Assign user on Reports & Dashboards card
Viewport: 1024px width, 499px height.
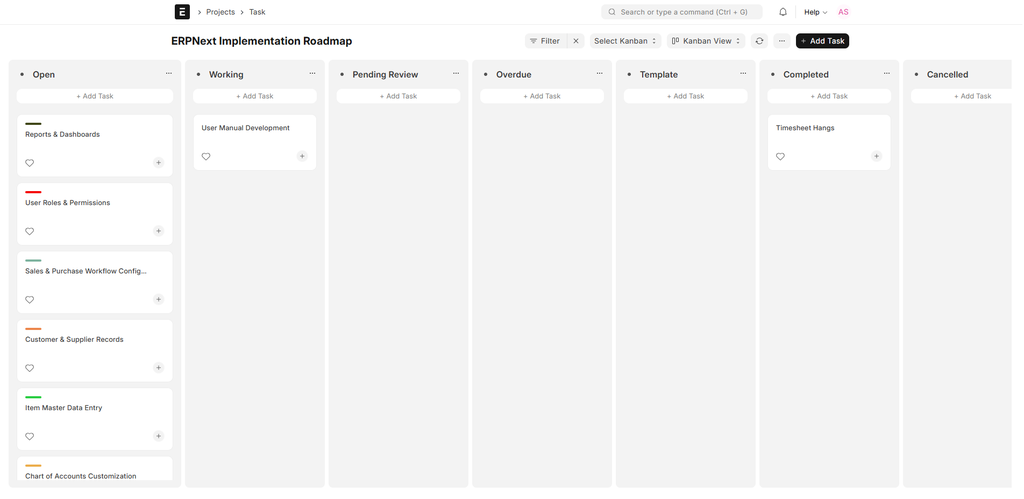point(159,163)
